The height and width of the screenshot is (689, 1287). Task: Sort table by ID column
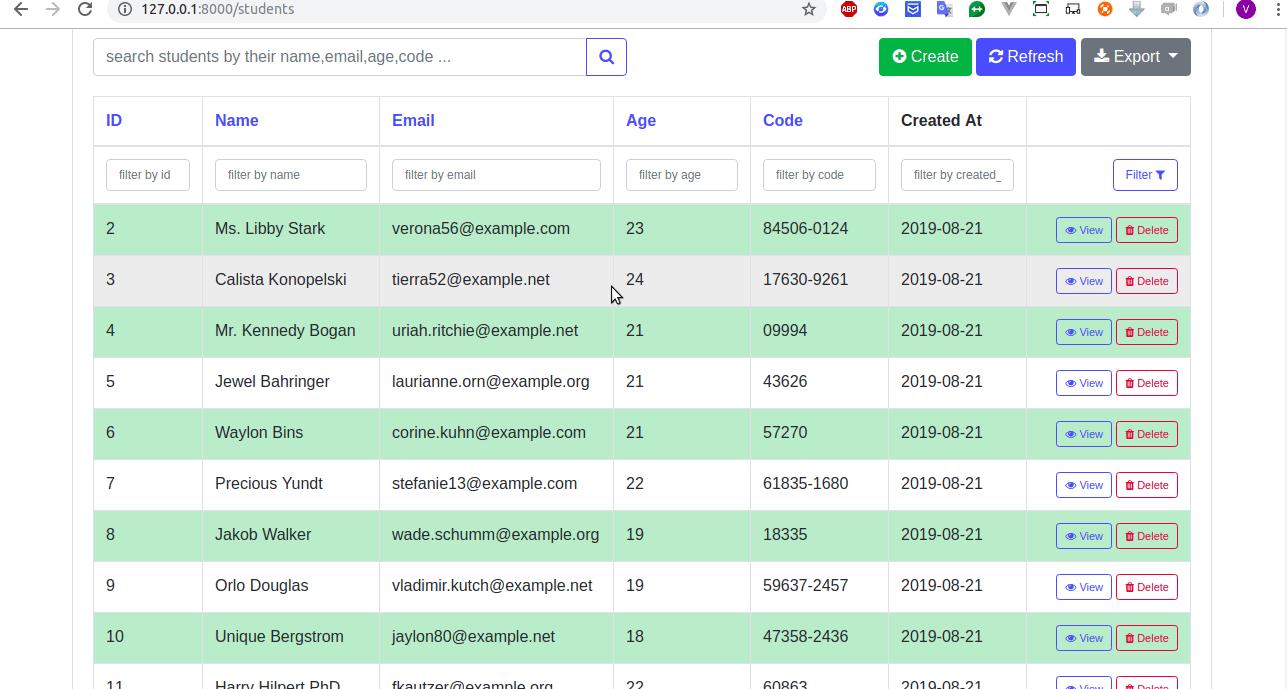[114, 120]
